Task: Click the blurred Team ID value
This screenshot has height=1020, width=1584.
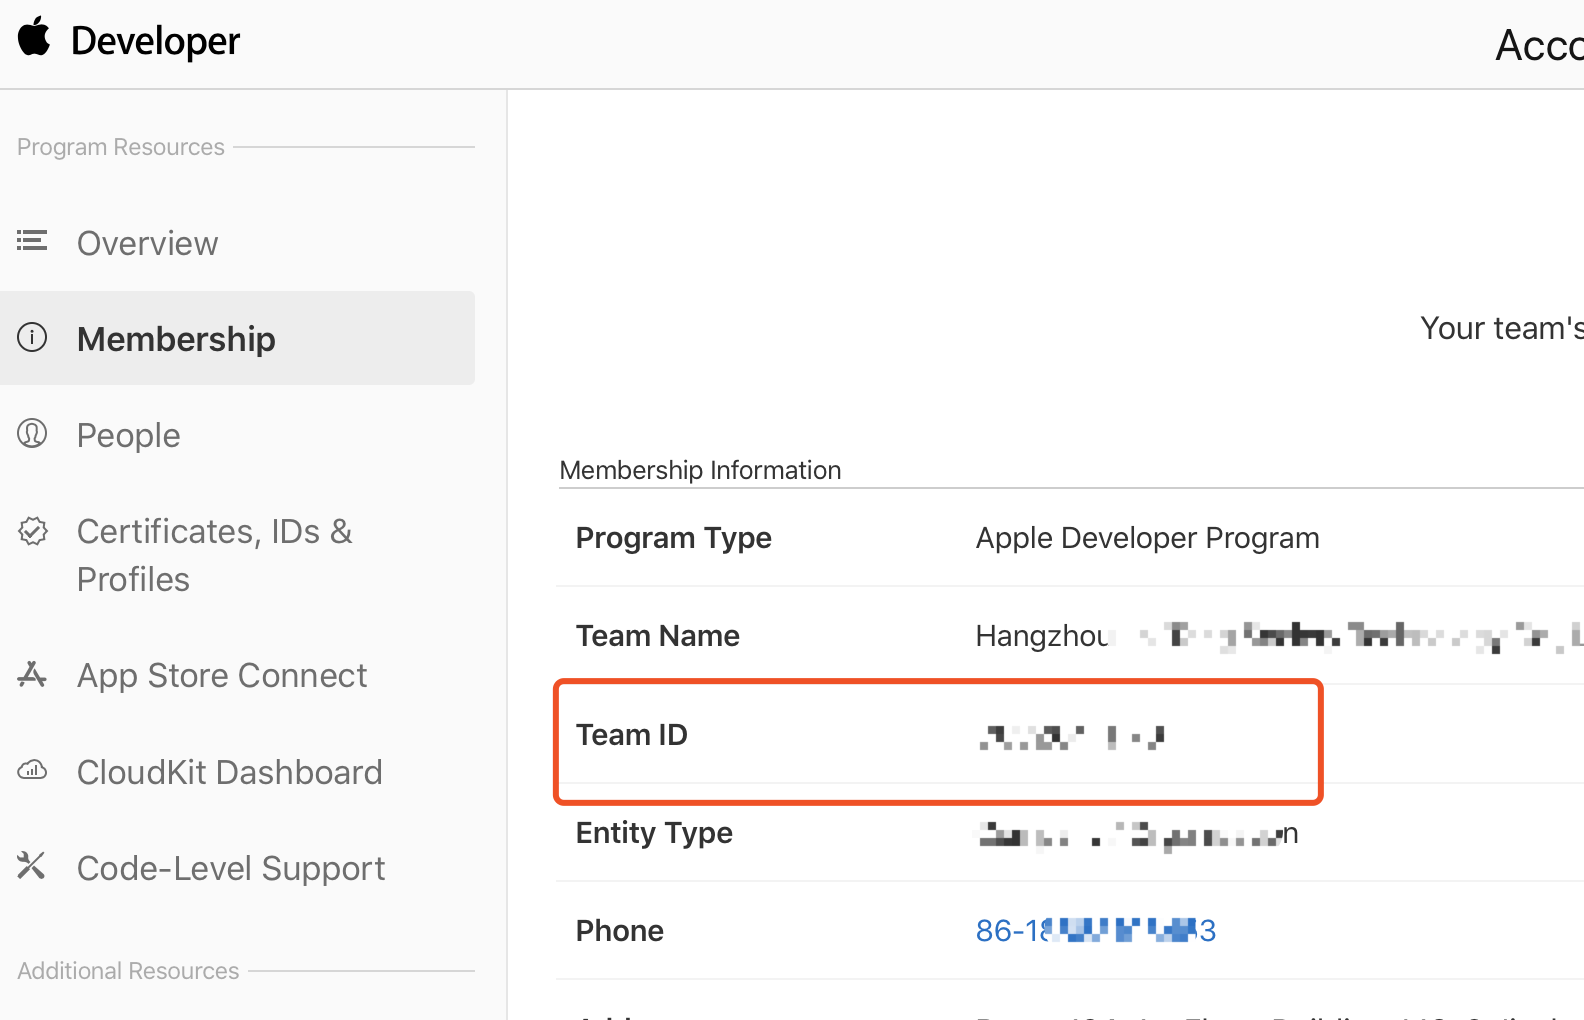Action: pos(1072,738)
